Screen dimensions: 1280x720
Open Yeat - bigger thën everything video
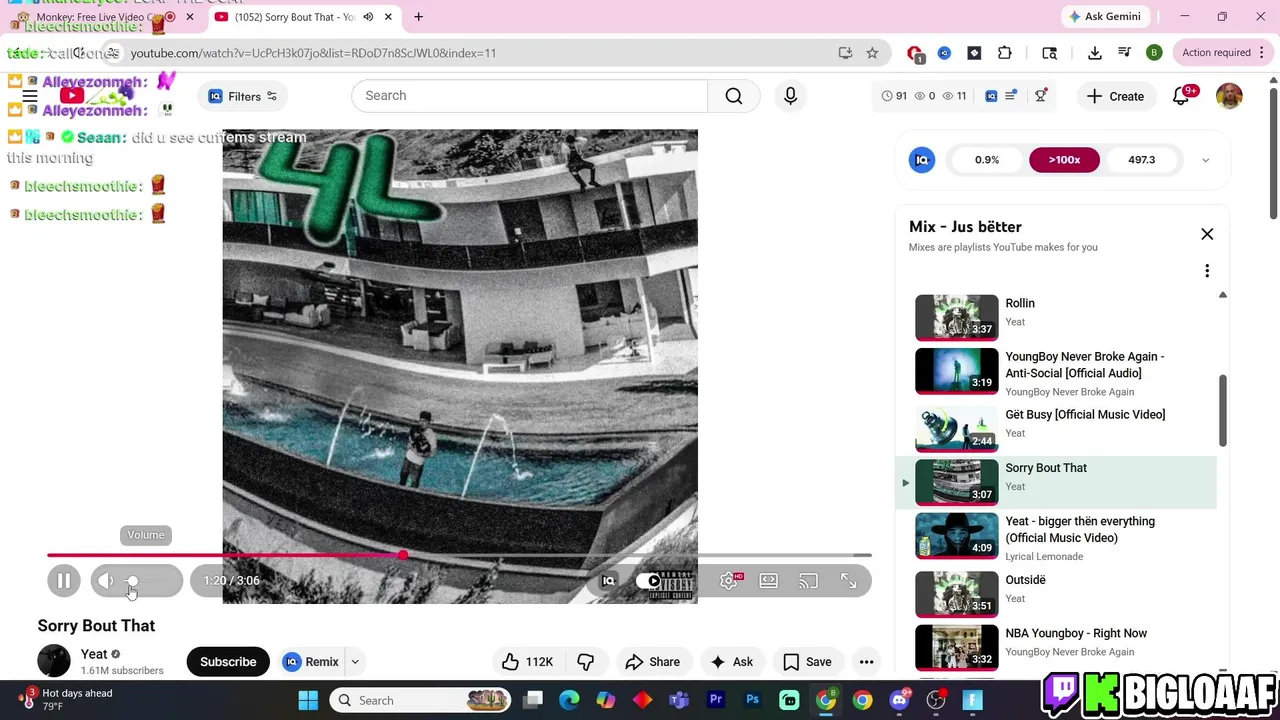(1056, 538)
